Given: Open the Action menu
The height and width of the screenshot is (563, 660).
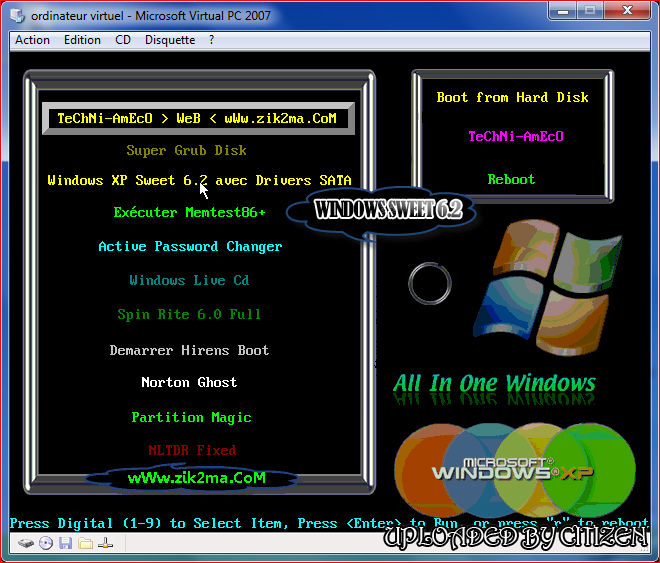Looking at the screenshot, I should coord(32,40).
